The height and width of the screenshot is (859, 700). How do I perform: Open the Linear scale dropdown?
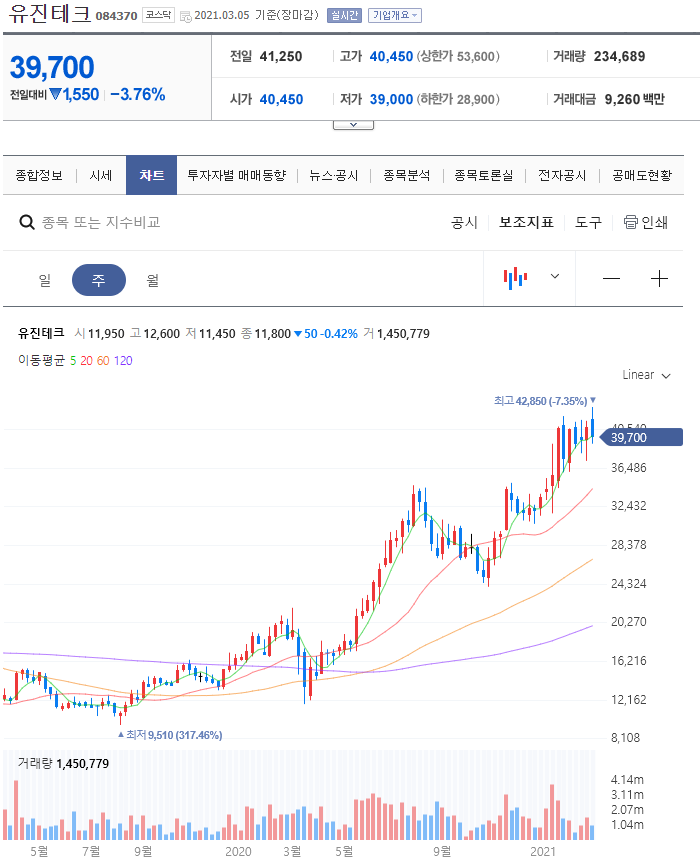[646, 375]
